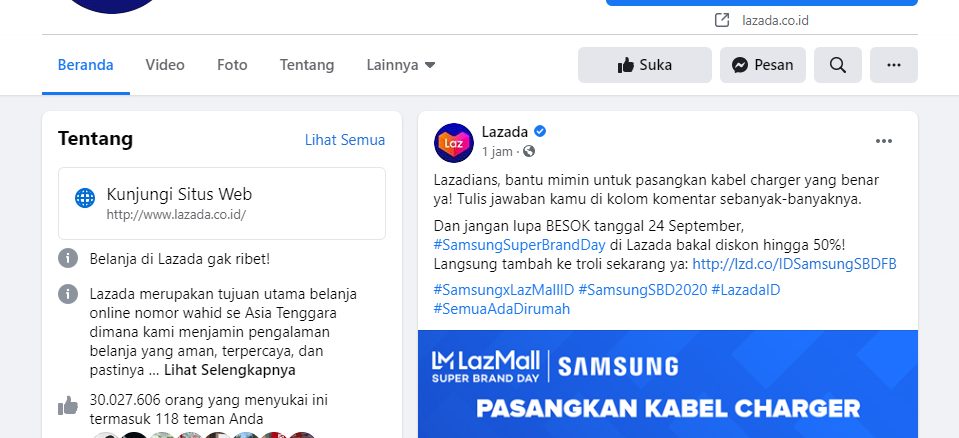Click the public audience globe icon under post
The image size is (959, 438).
528,151
